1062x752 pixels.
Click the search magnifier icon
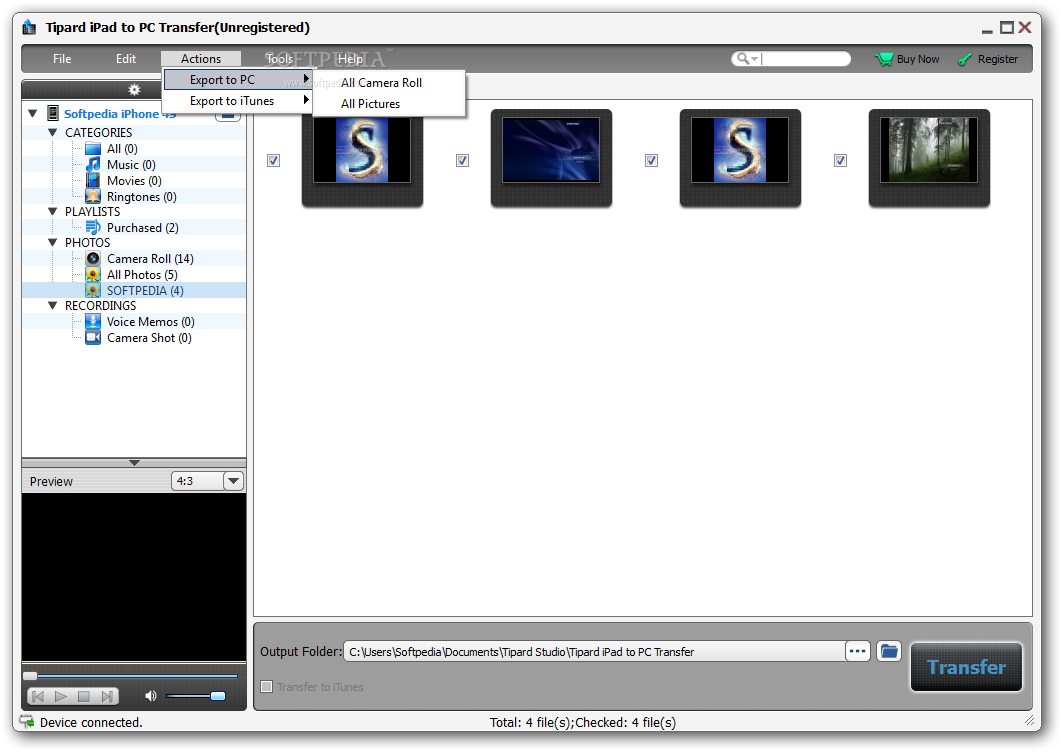[743, 59]
